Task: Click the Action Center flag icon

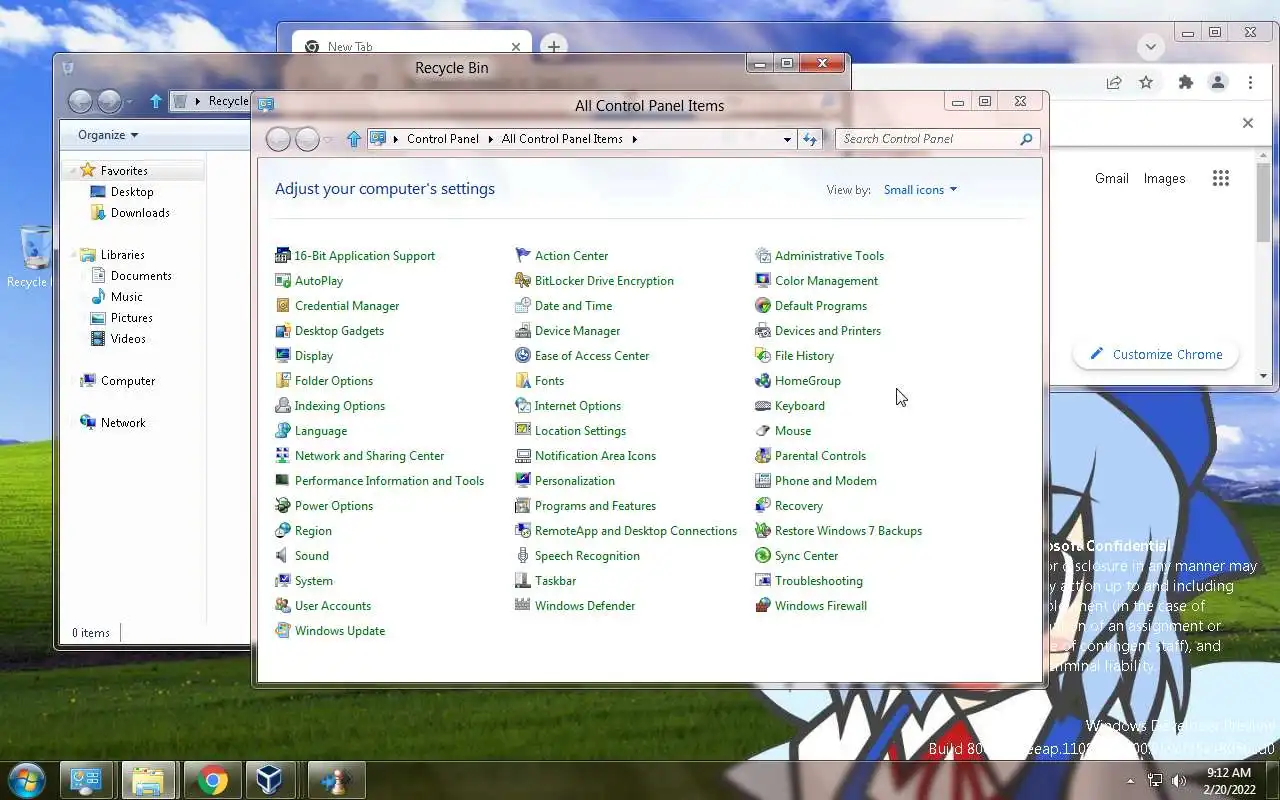Action: point(523,256)
